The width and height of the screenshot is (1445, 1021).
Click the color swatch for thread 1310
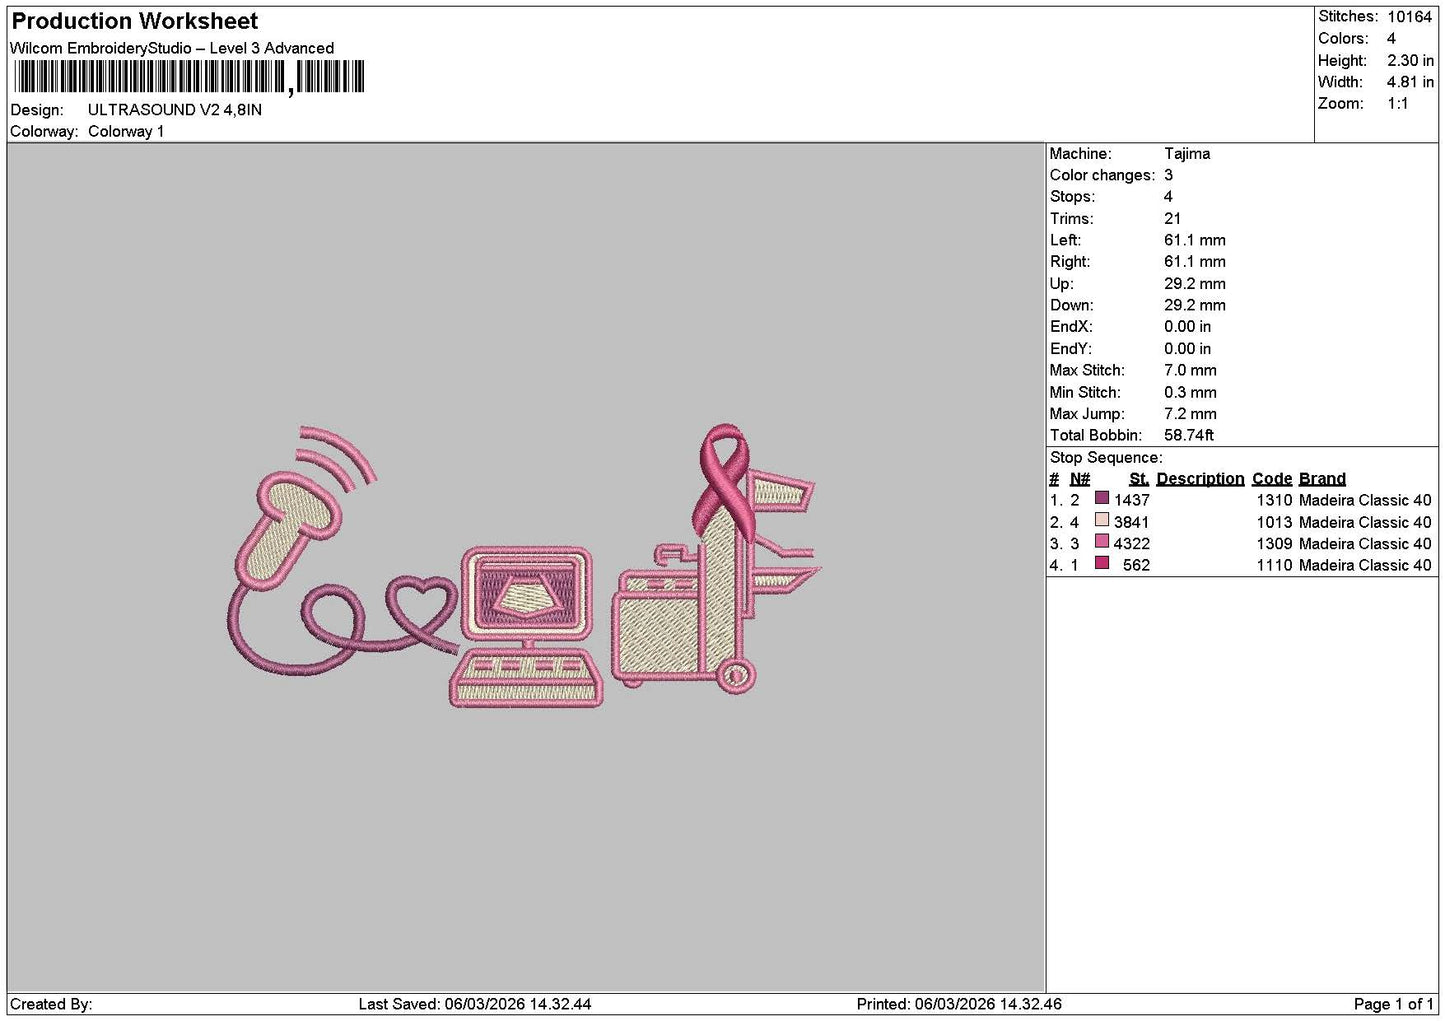pos(1102,499)
